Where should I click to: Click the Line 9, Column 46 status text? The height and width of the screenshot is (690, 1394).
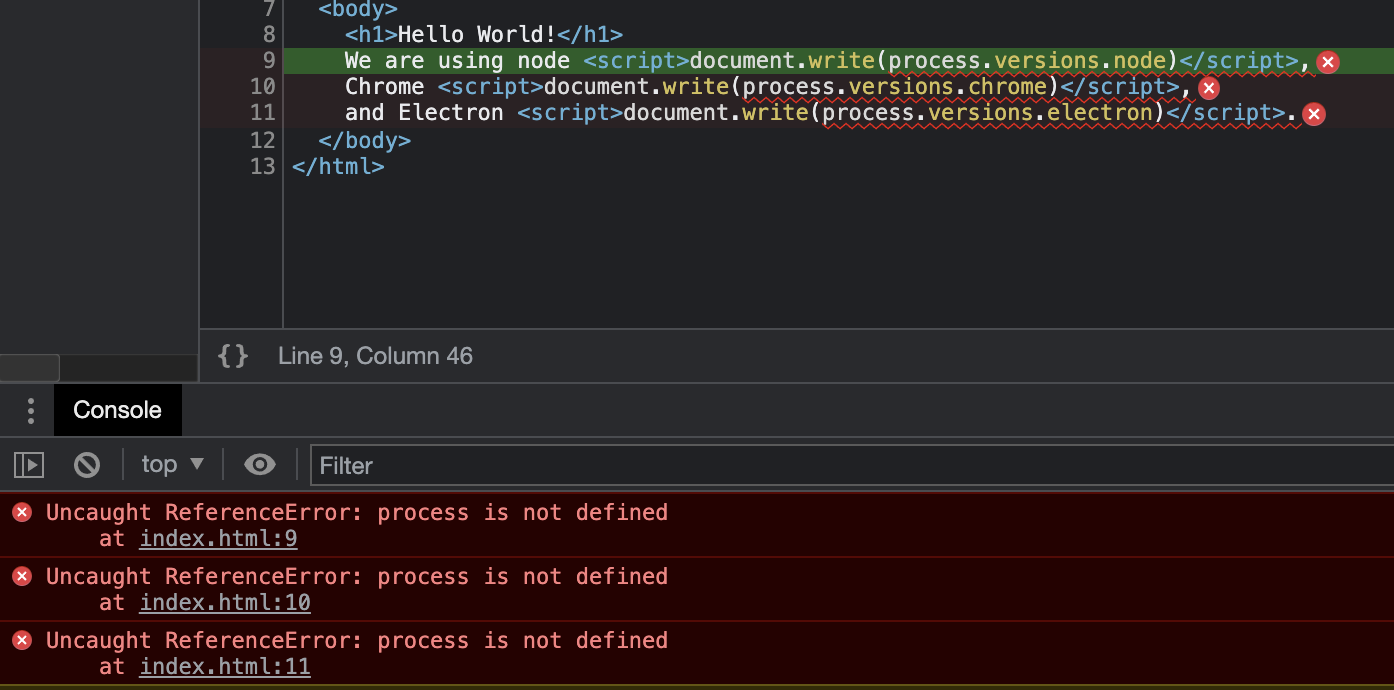[375, 356]
